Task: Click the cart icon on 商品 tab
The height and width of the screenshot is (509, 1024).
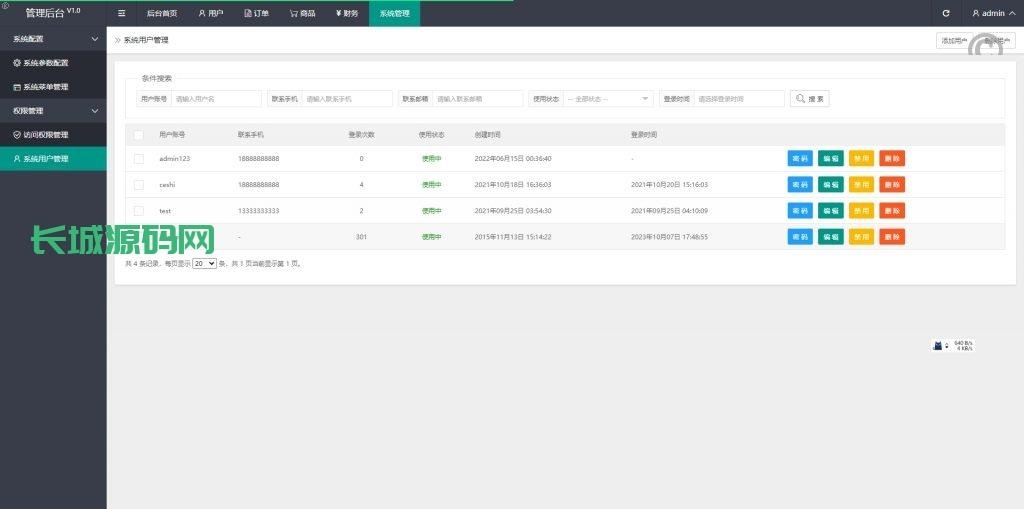Action: click(x=294, y=13)
